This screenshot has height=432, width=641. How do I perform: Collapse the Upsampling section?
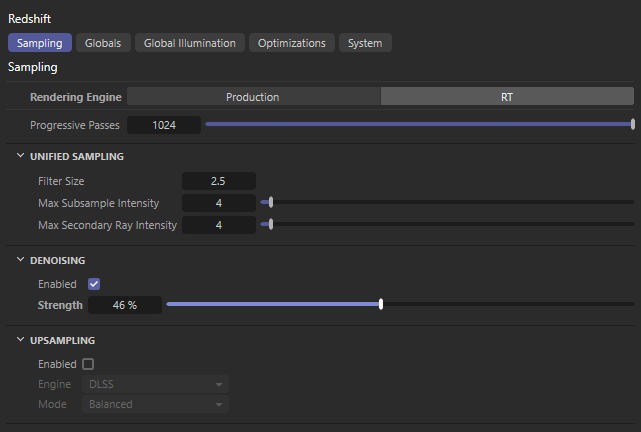22,340
